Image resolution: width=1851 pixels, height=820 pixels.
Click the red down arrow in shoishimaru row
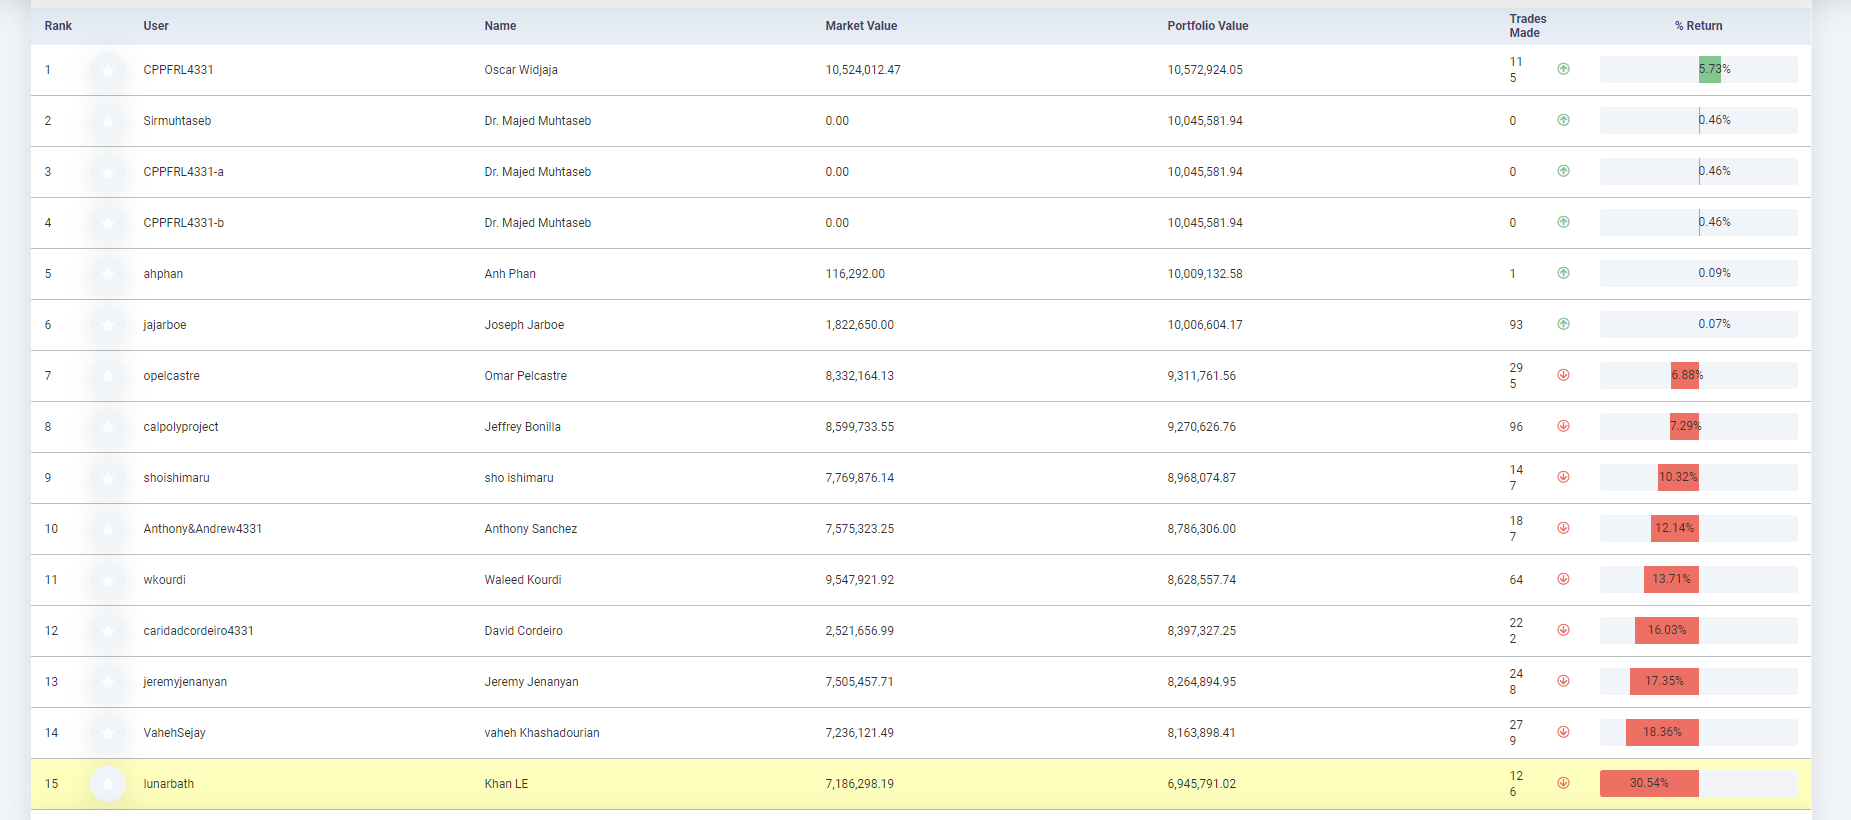[x=1563, y=477]
